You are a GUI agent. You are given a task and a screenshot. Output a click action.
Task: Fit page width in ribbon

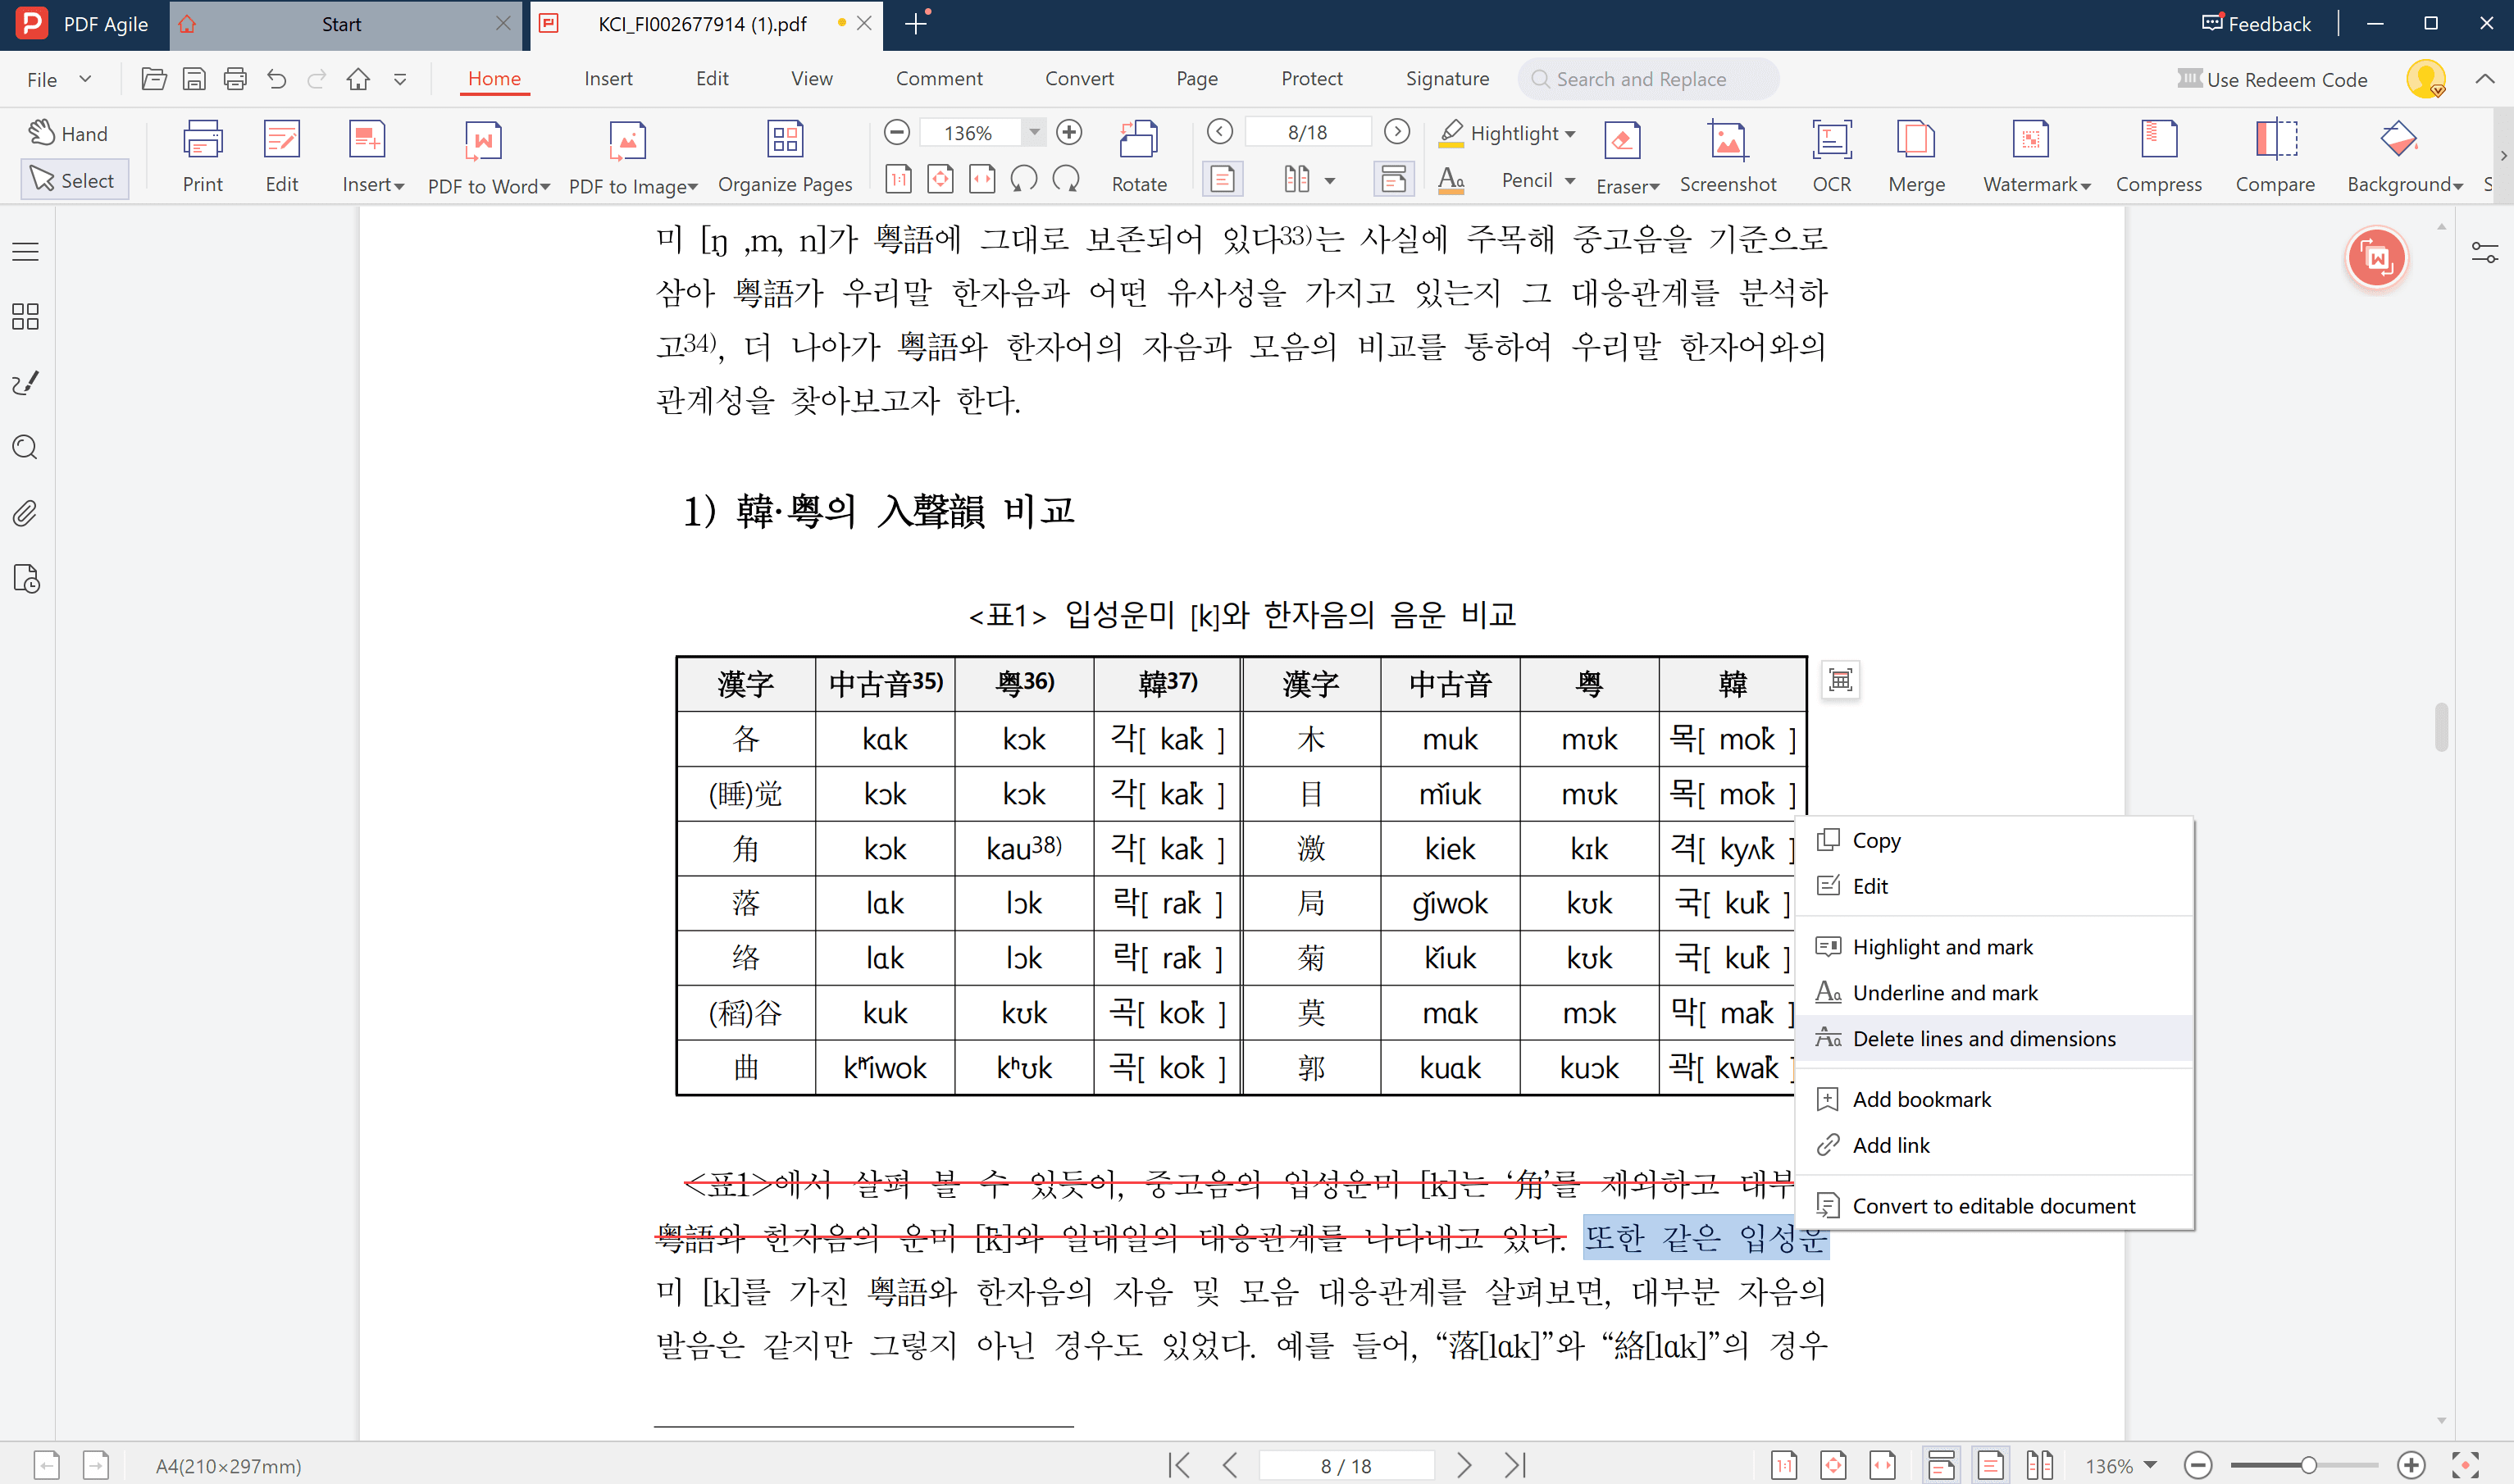click(x=982, y=179)
